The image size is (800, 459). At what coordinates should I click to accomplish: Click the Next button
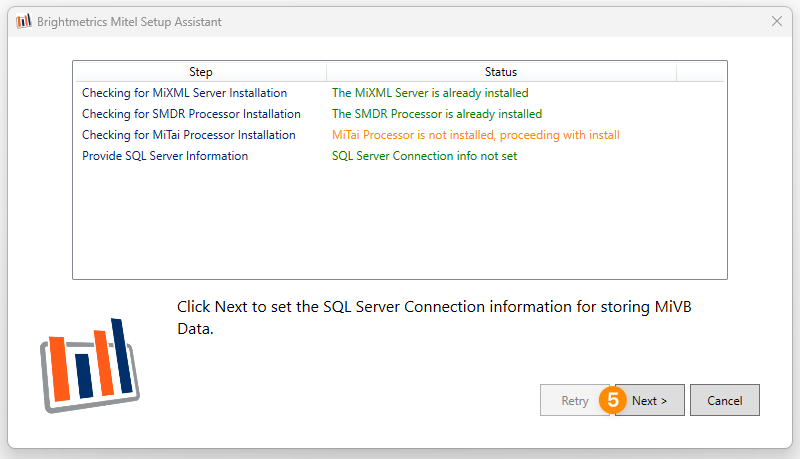point(649,400)
